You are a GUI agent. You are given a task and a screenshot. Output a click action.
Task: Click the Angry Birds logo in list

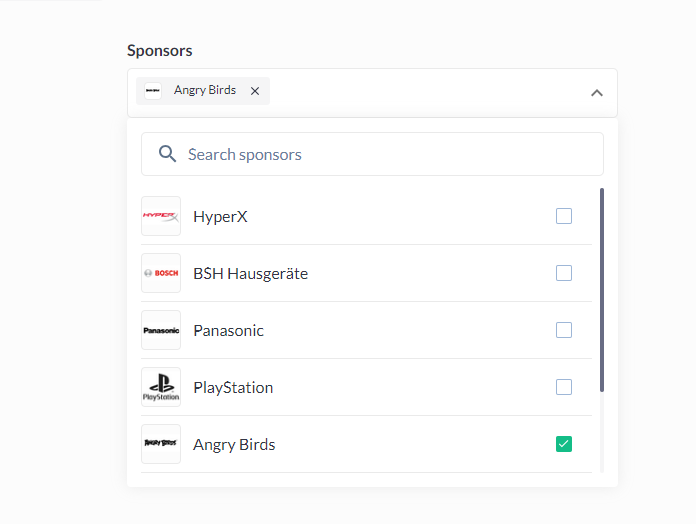tap(161, 444)
